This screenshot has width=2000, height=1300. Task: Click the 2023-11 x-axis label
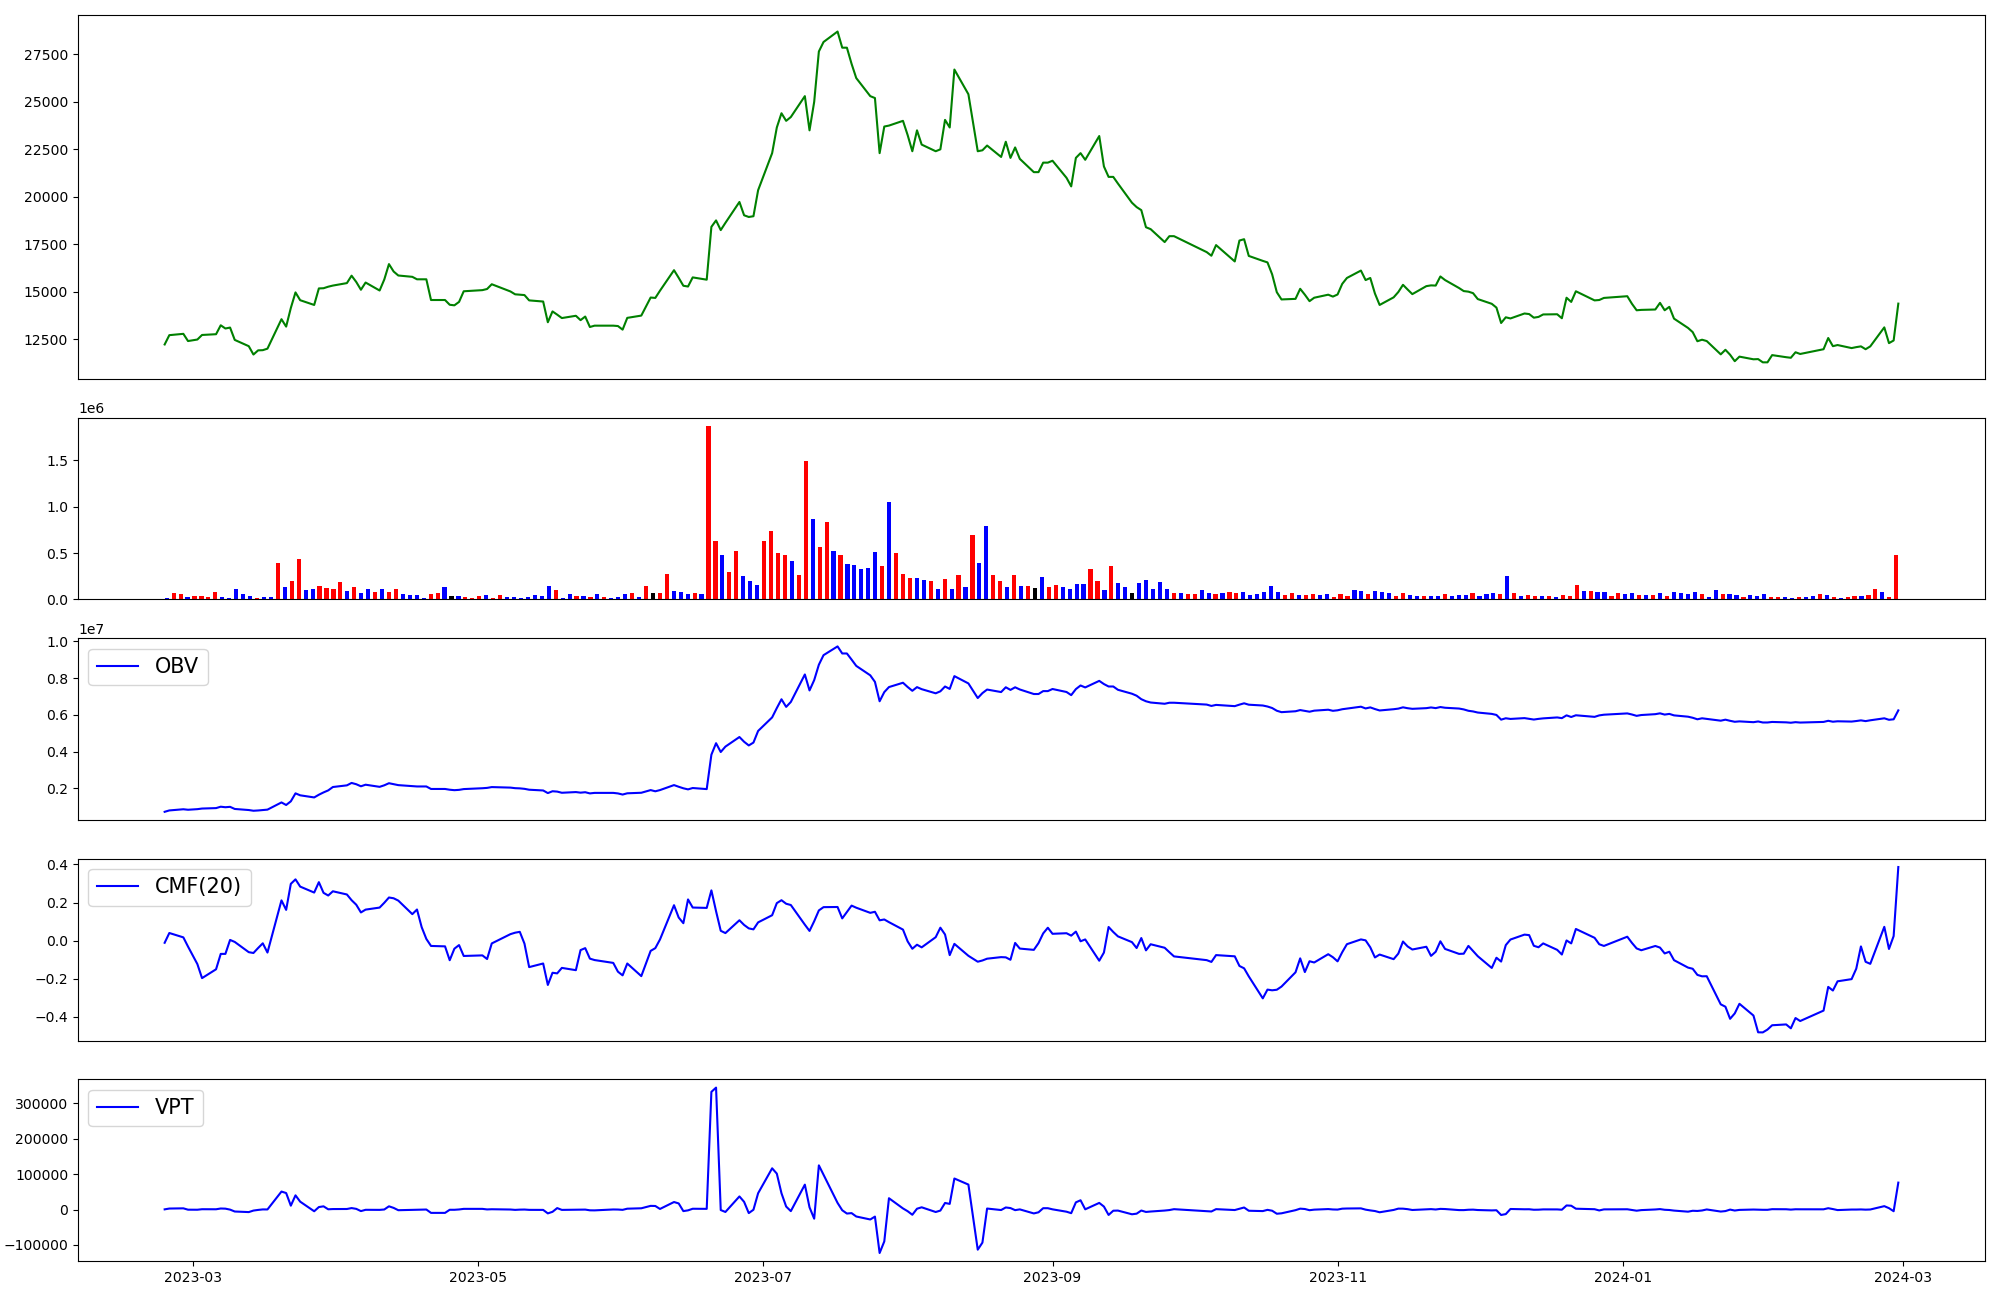(x=1337, y=1277)
